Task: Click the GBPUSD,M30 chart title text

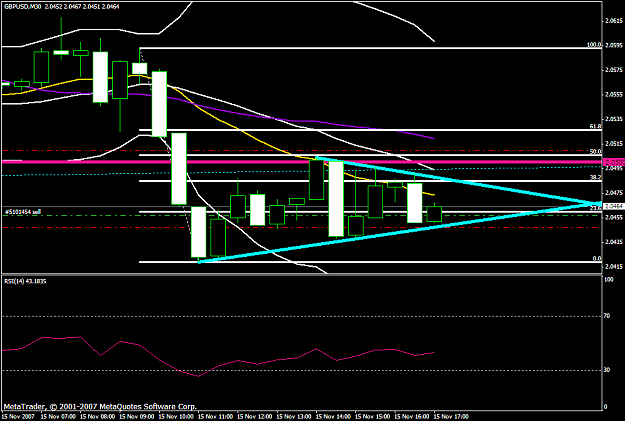Action: point(22,6)
